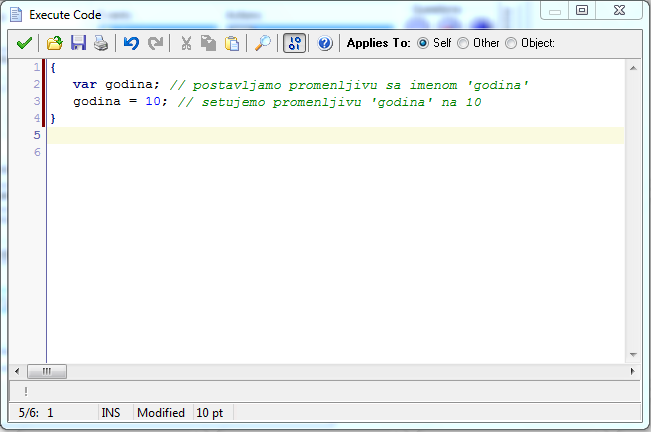
Task: Save the code using the floppy disk icon
Action: click(x=78, y=43)
